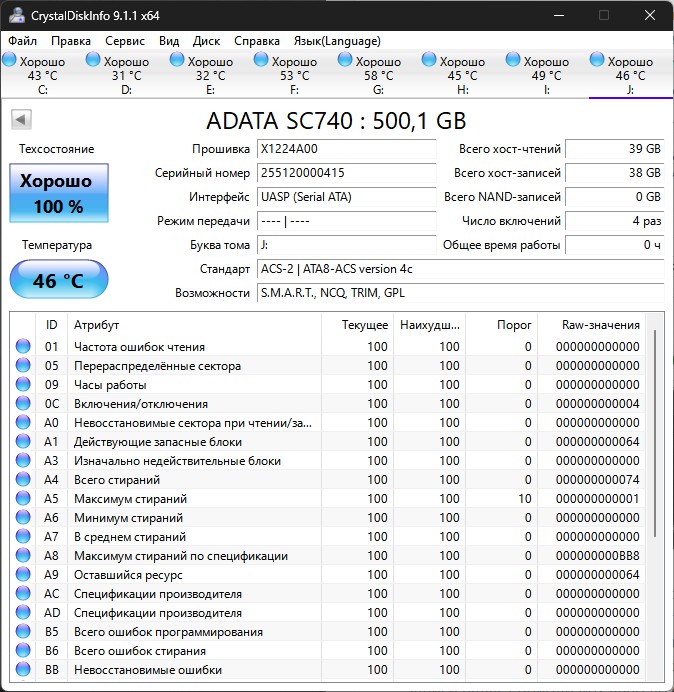Click status orb for attribute AD row
This screenshot has width=674, height=692.
23,612
